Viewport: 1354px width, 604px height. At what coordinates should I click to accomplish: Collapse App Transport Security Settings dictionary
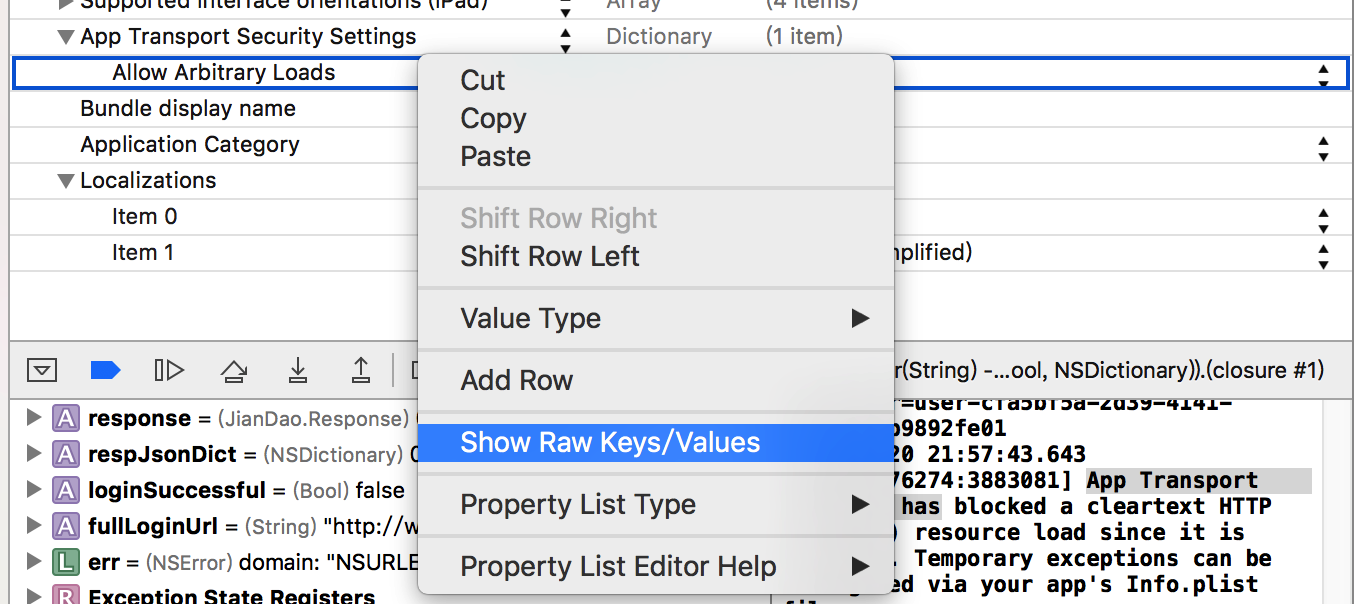66,38
